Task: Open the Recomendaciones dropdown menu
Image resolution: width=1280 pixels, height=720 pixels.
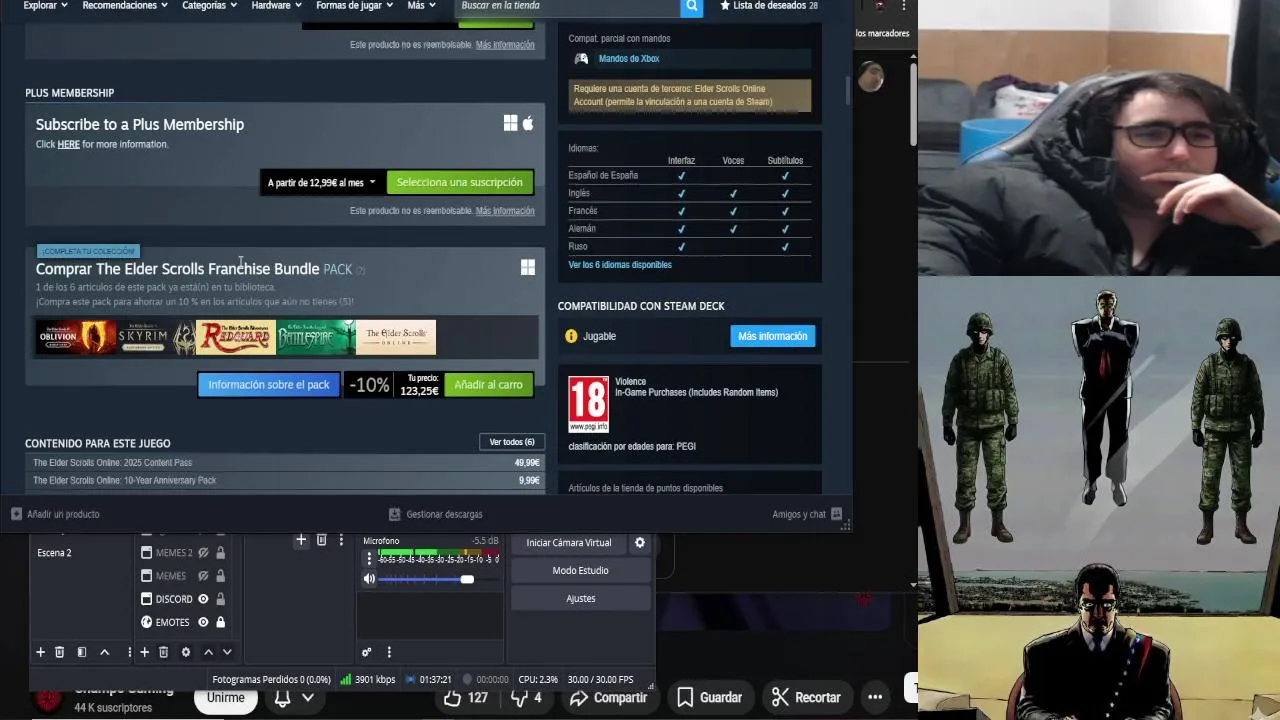Action: coord(126,6)
